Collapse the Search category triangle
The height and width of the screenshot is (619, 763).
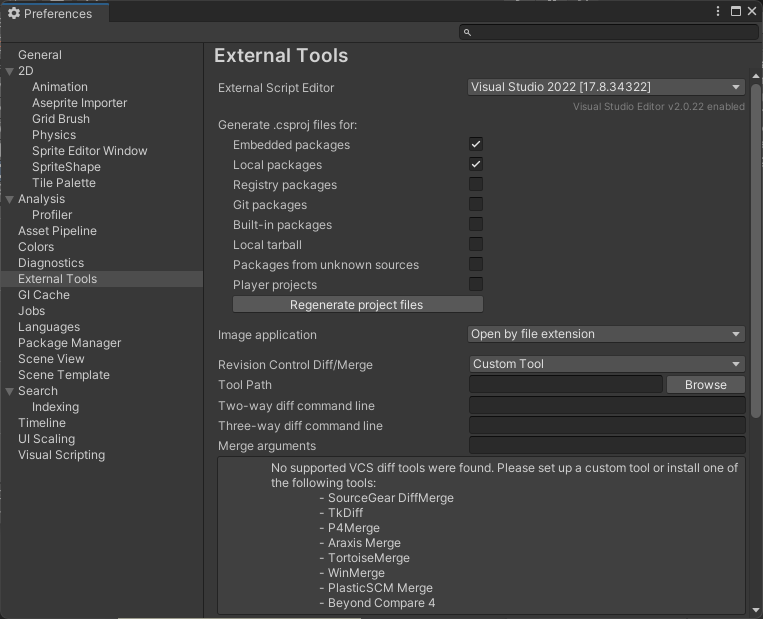pyautogui.click(x=9, y=392)
